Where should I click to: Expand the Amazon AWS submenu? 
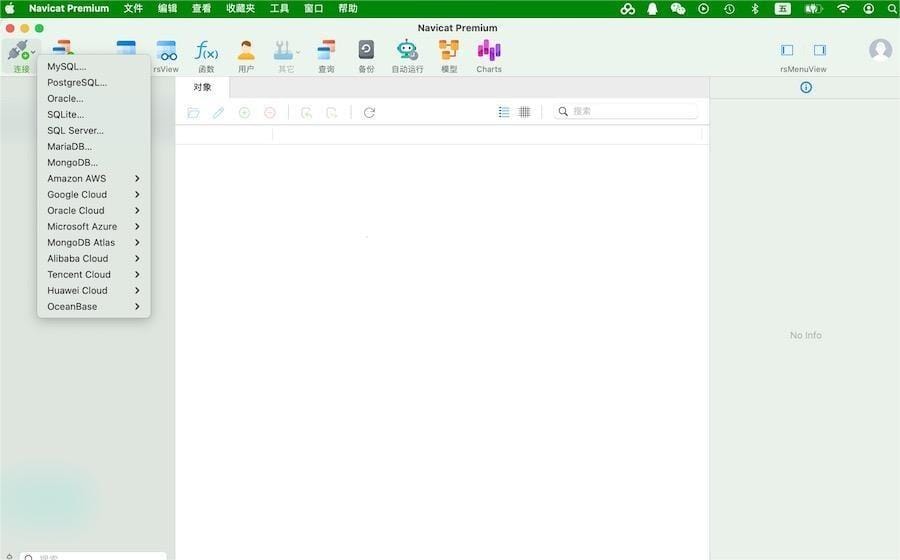[94, 178]
